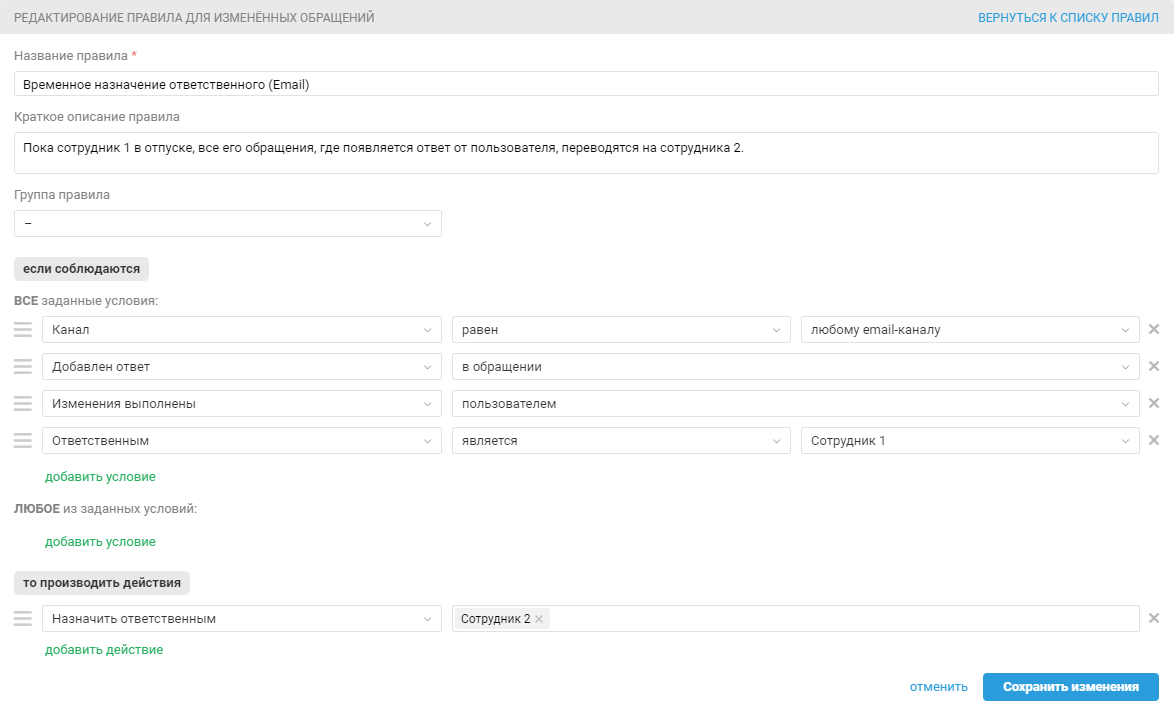Click into Краткое описание правила text area

tap(586, 153)
